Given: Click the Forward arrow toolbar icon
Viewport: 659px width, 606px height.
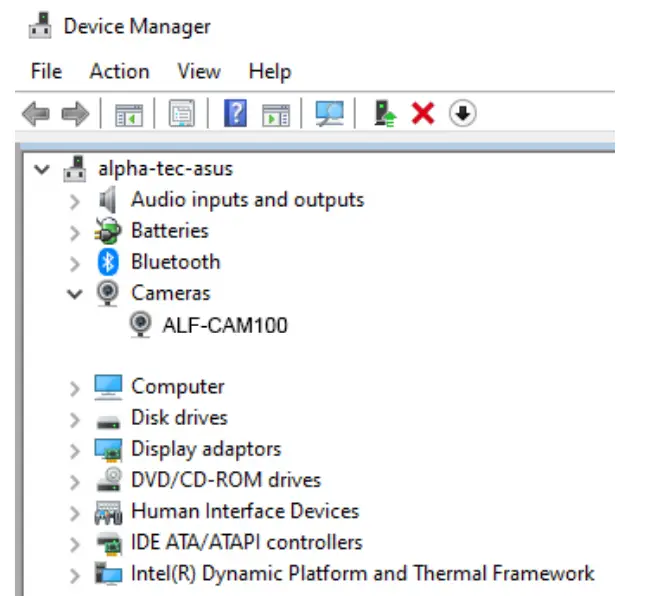Looking at the screenshot, I should click(x=75, y=114).
